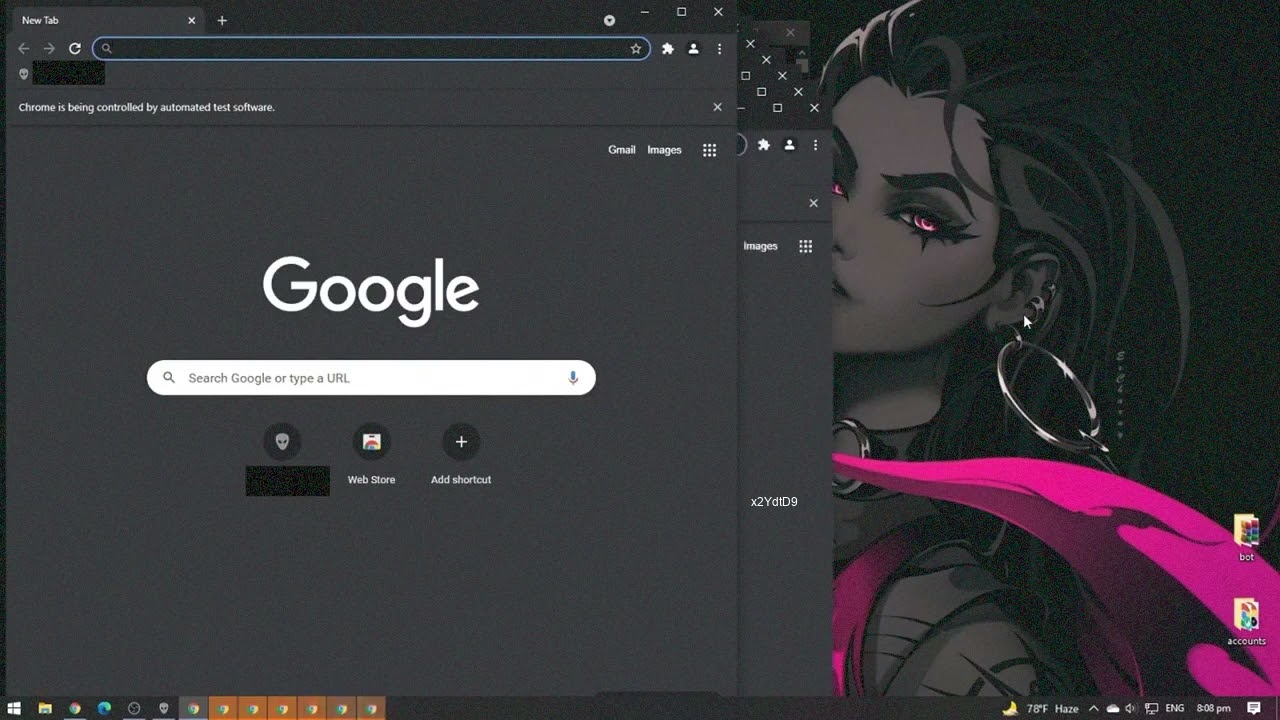Open Google apps grid in front window

click(x=709, y=150)
